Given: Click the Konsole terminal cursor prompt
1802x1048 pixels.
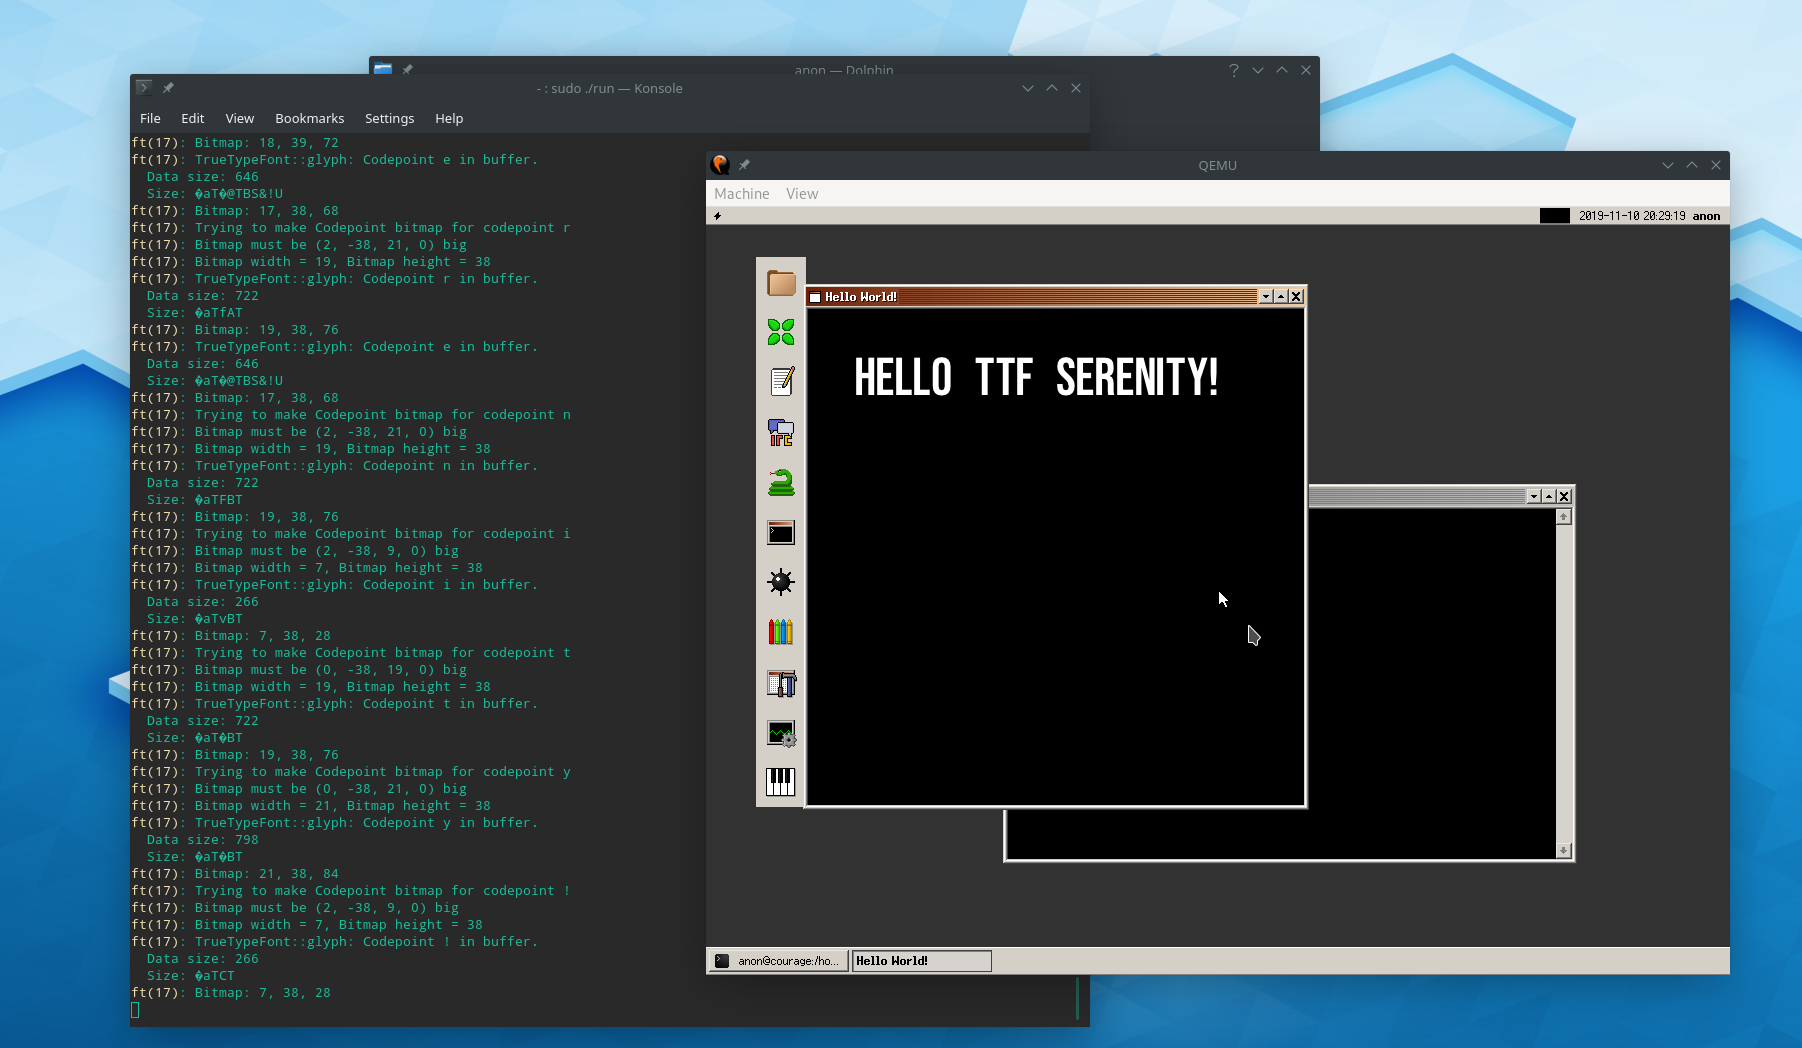Looking at the screenshot, I should click(x=135, y=1010).
